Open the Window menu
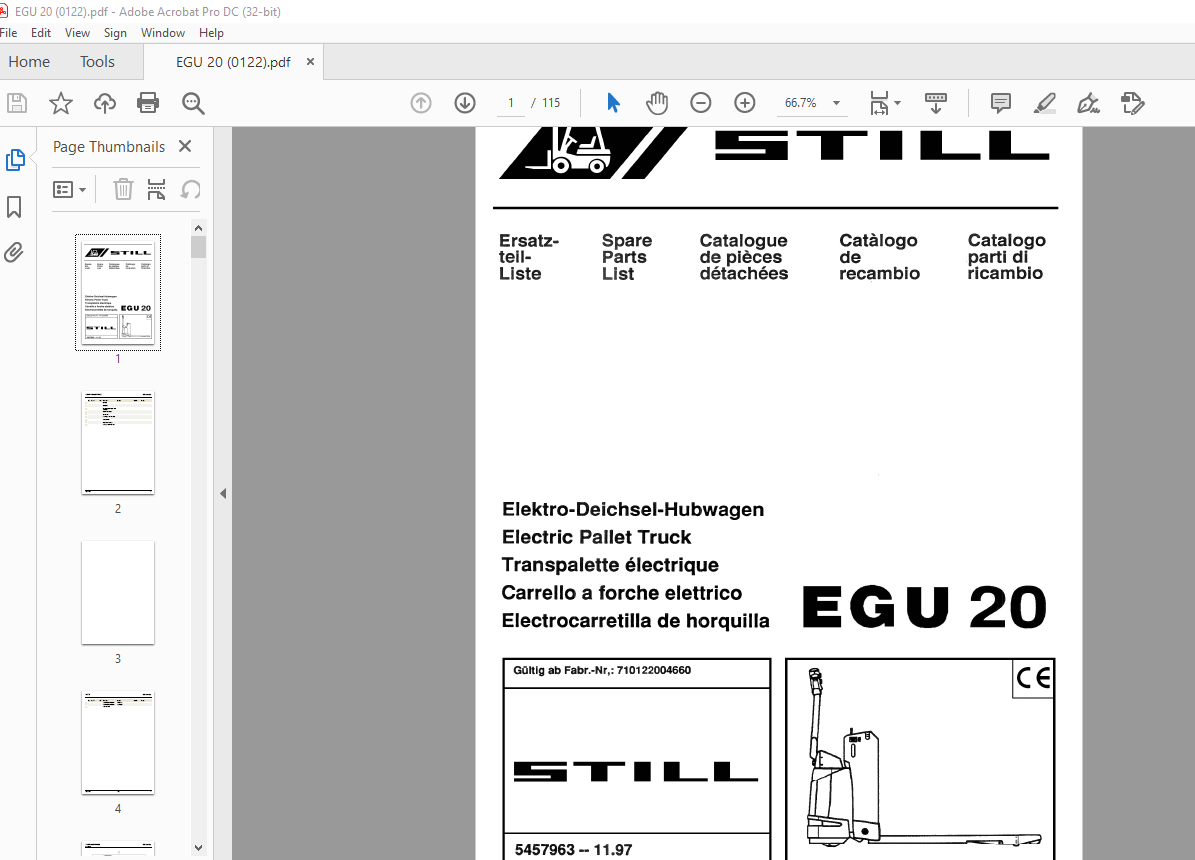 click(163, 33)
